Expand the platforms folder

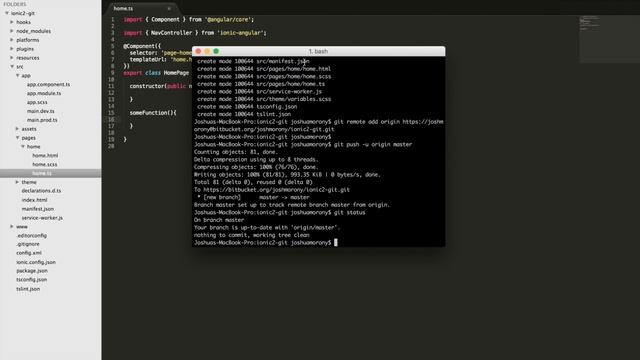(12, 40)
